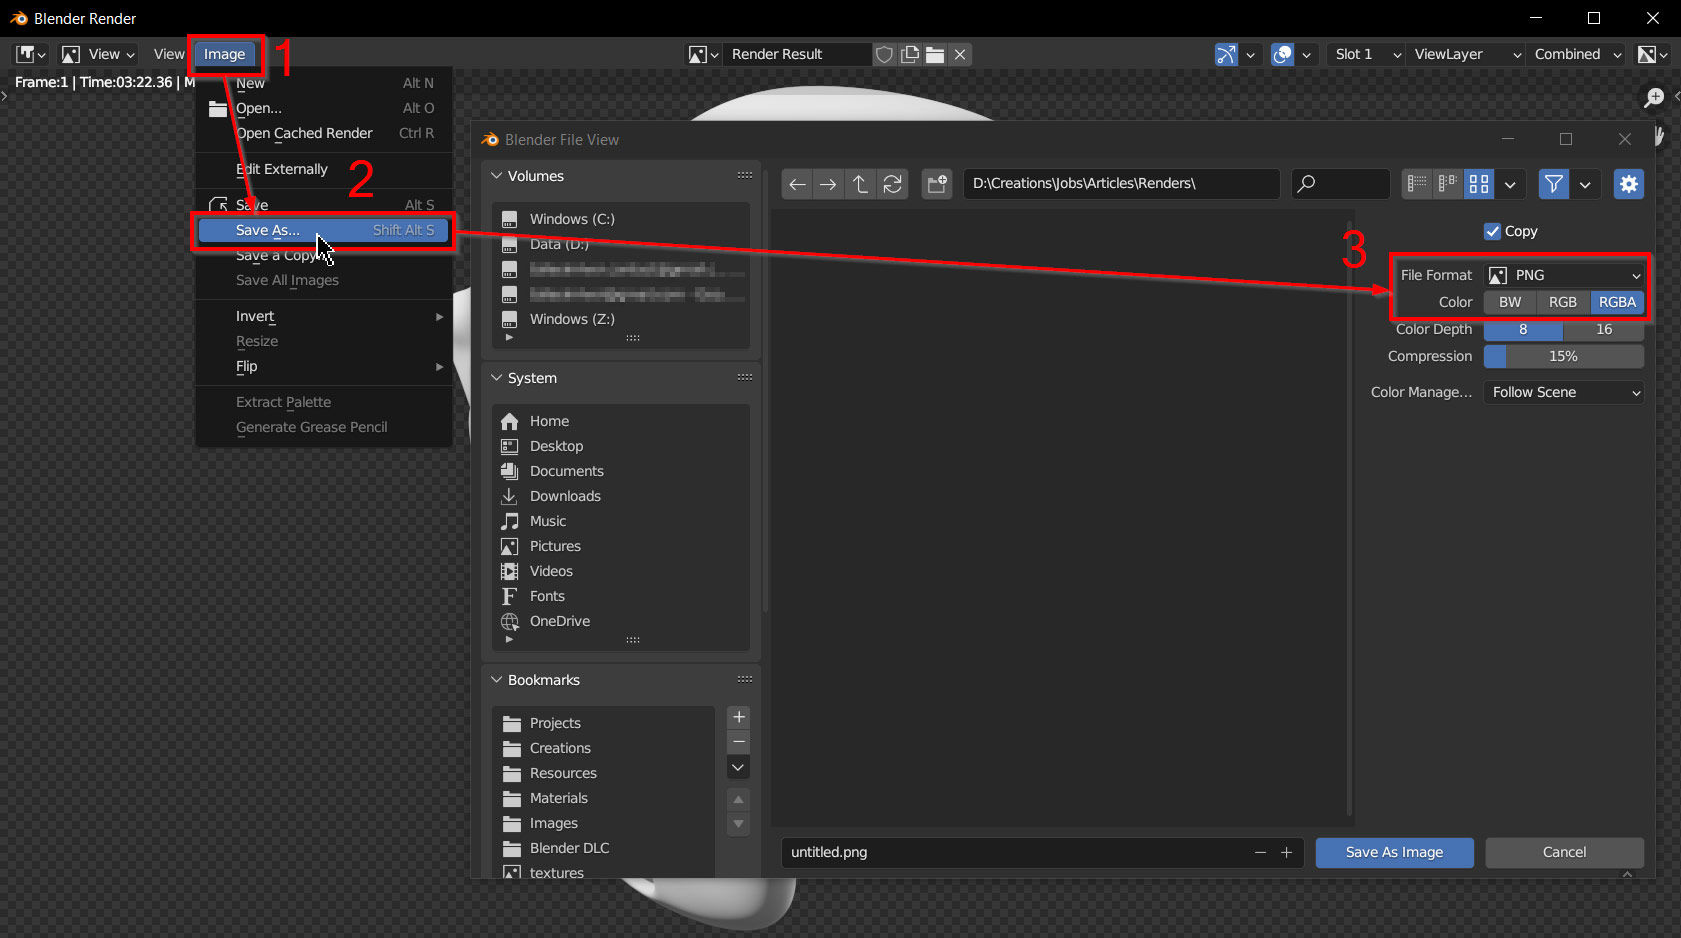Screen dimensions: 1681x938
Task: Collapse the Bookmarks panel
Action: [x=497, y=680]
